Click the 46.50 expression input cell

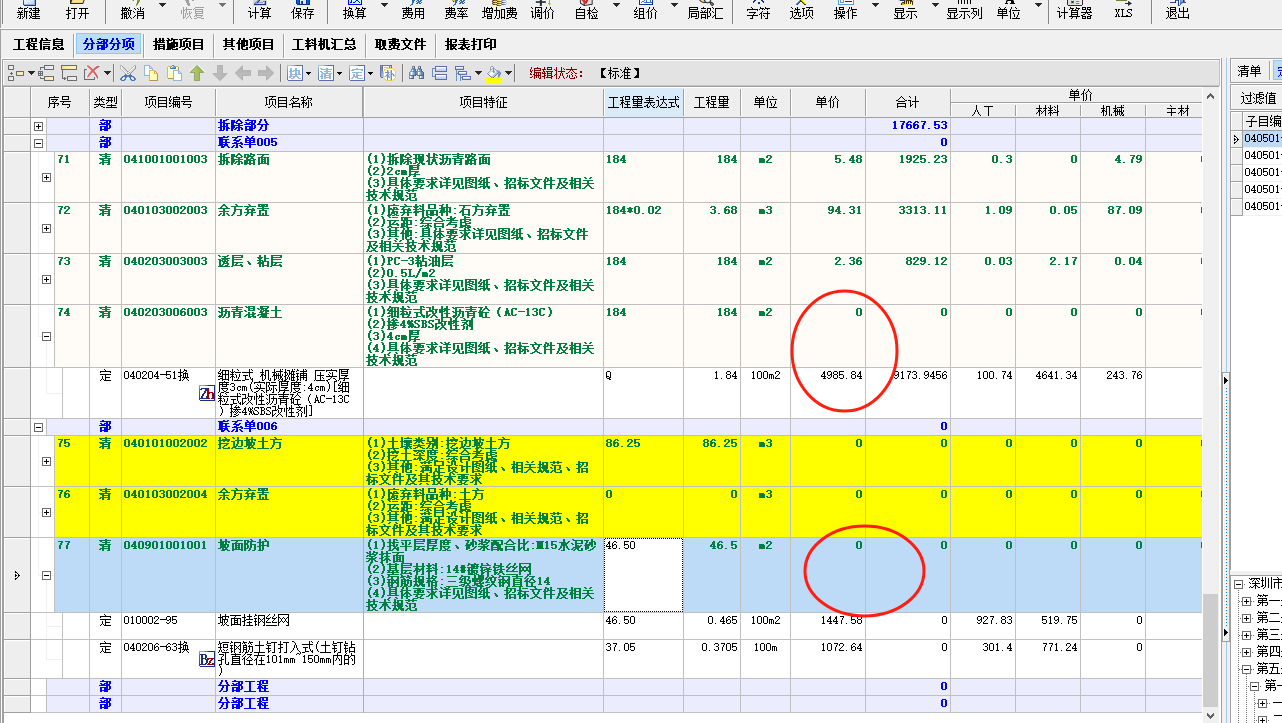click(x=643, y=575)
